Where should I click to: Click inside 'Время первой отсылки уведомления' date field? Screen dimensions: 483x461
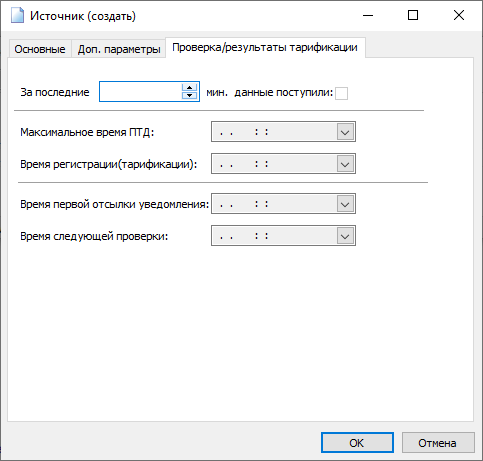[x=274, y=204]
